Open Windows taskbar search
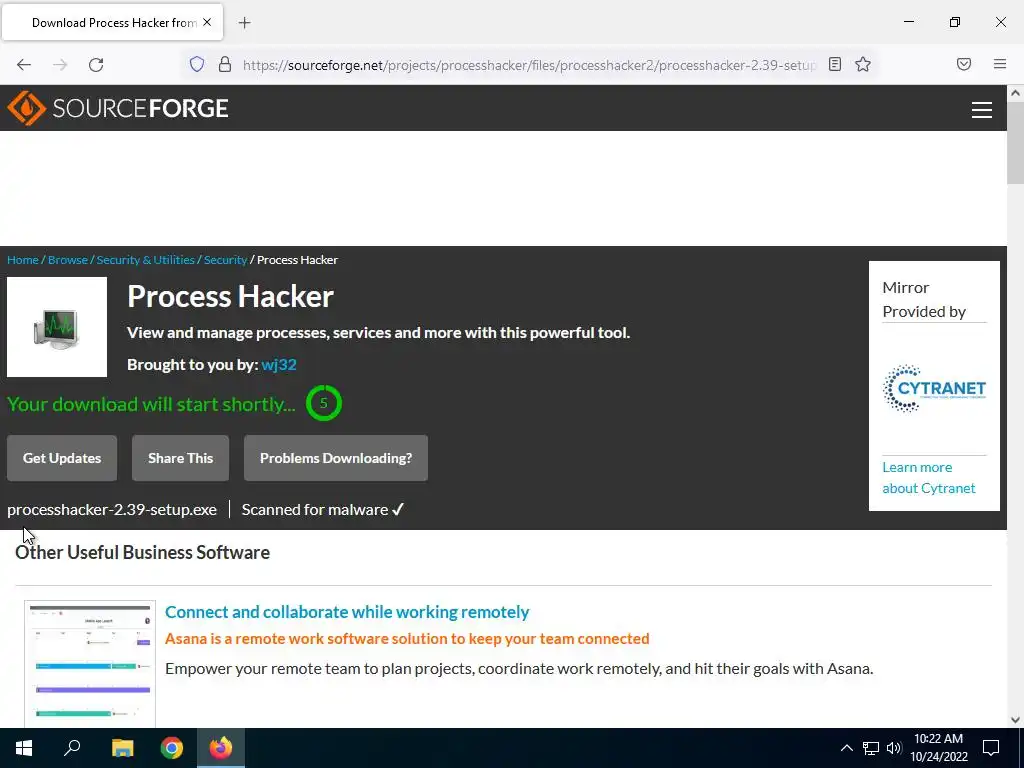This screenshot has width=1024, height=768. (x=72, y=748)
